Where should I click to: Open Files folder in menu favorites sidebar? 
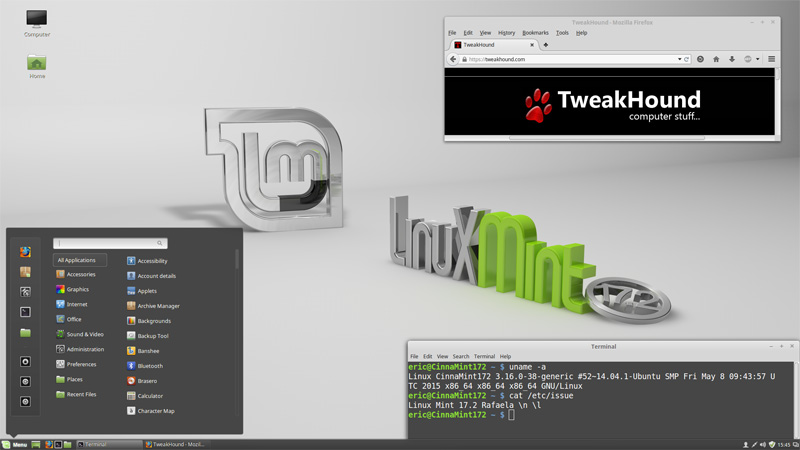click(x=25, y=333)
